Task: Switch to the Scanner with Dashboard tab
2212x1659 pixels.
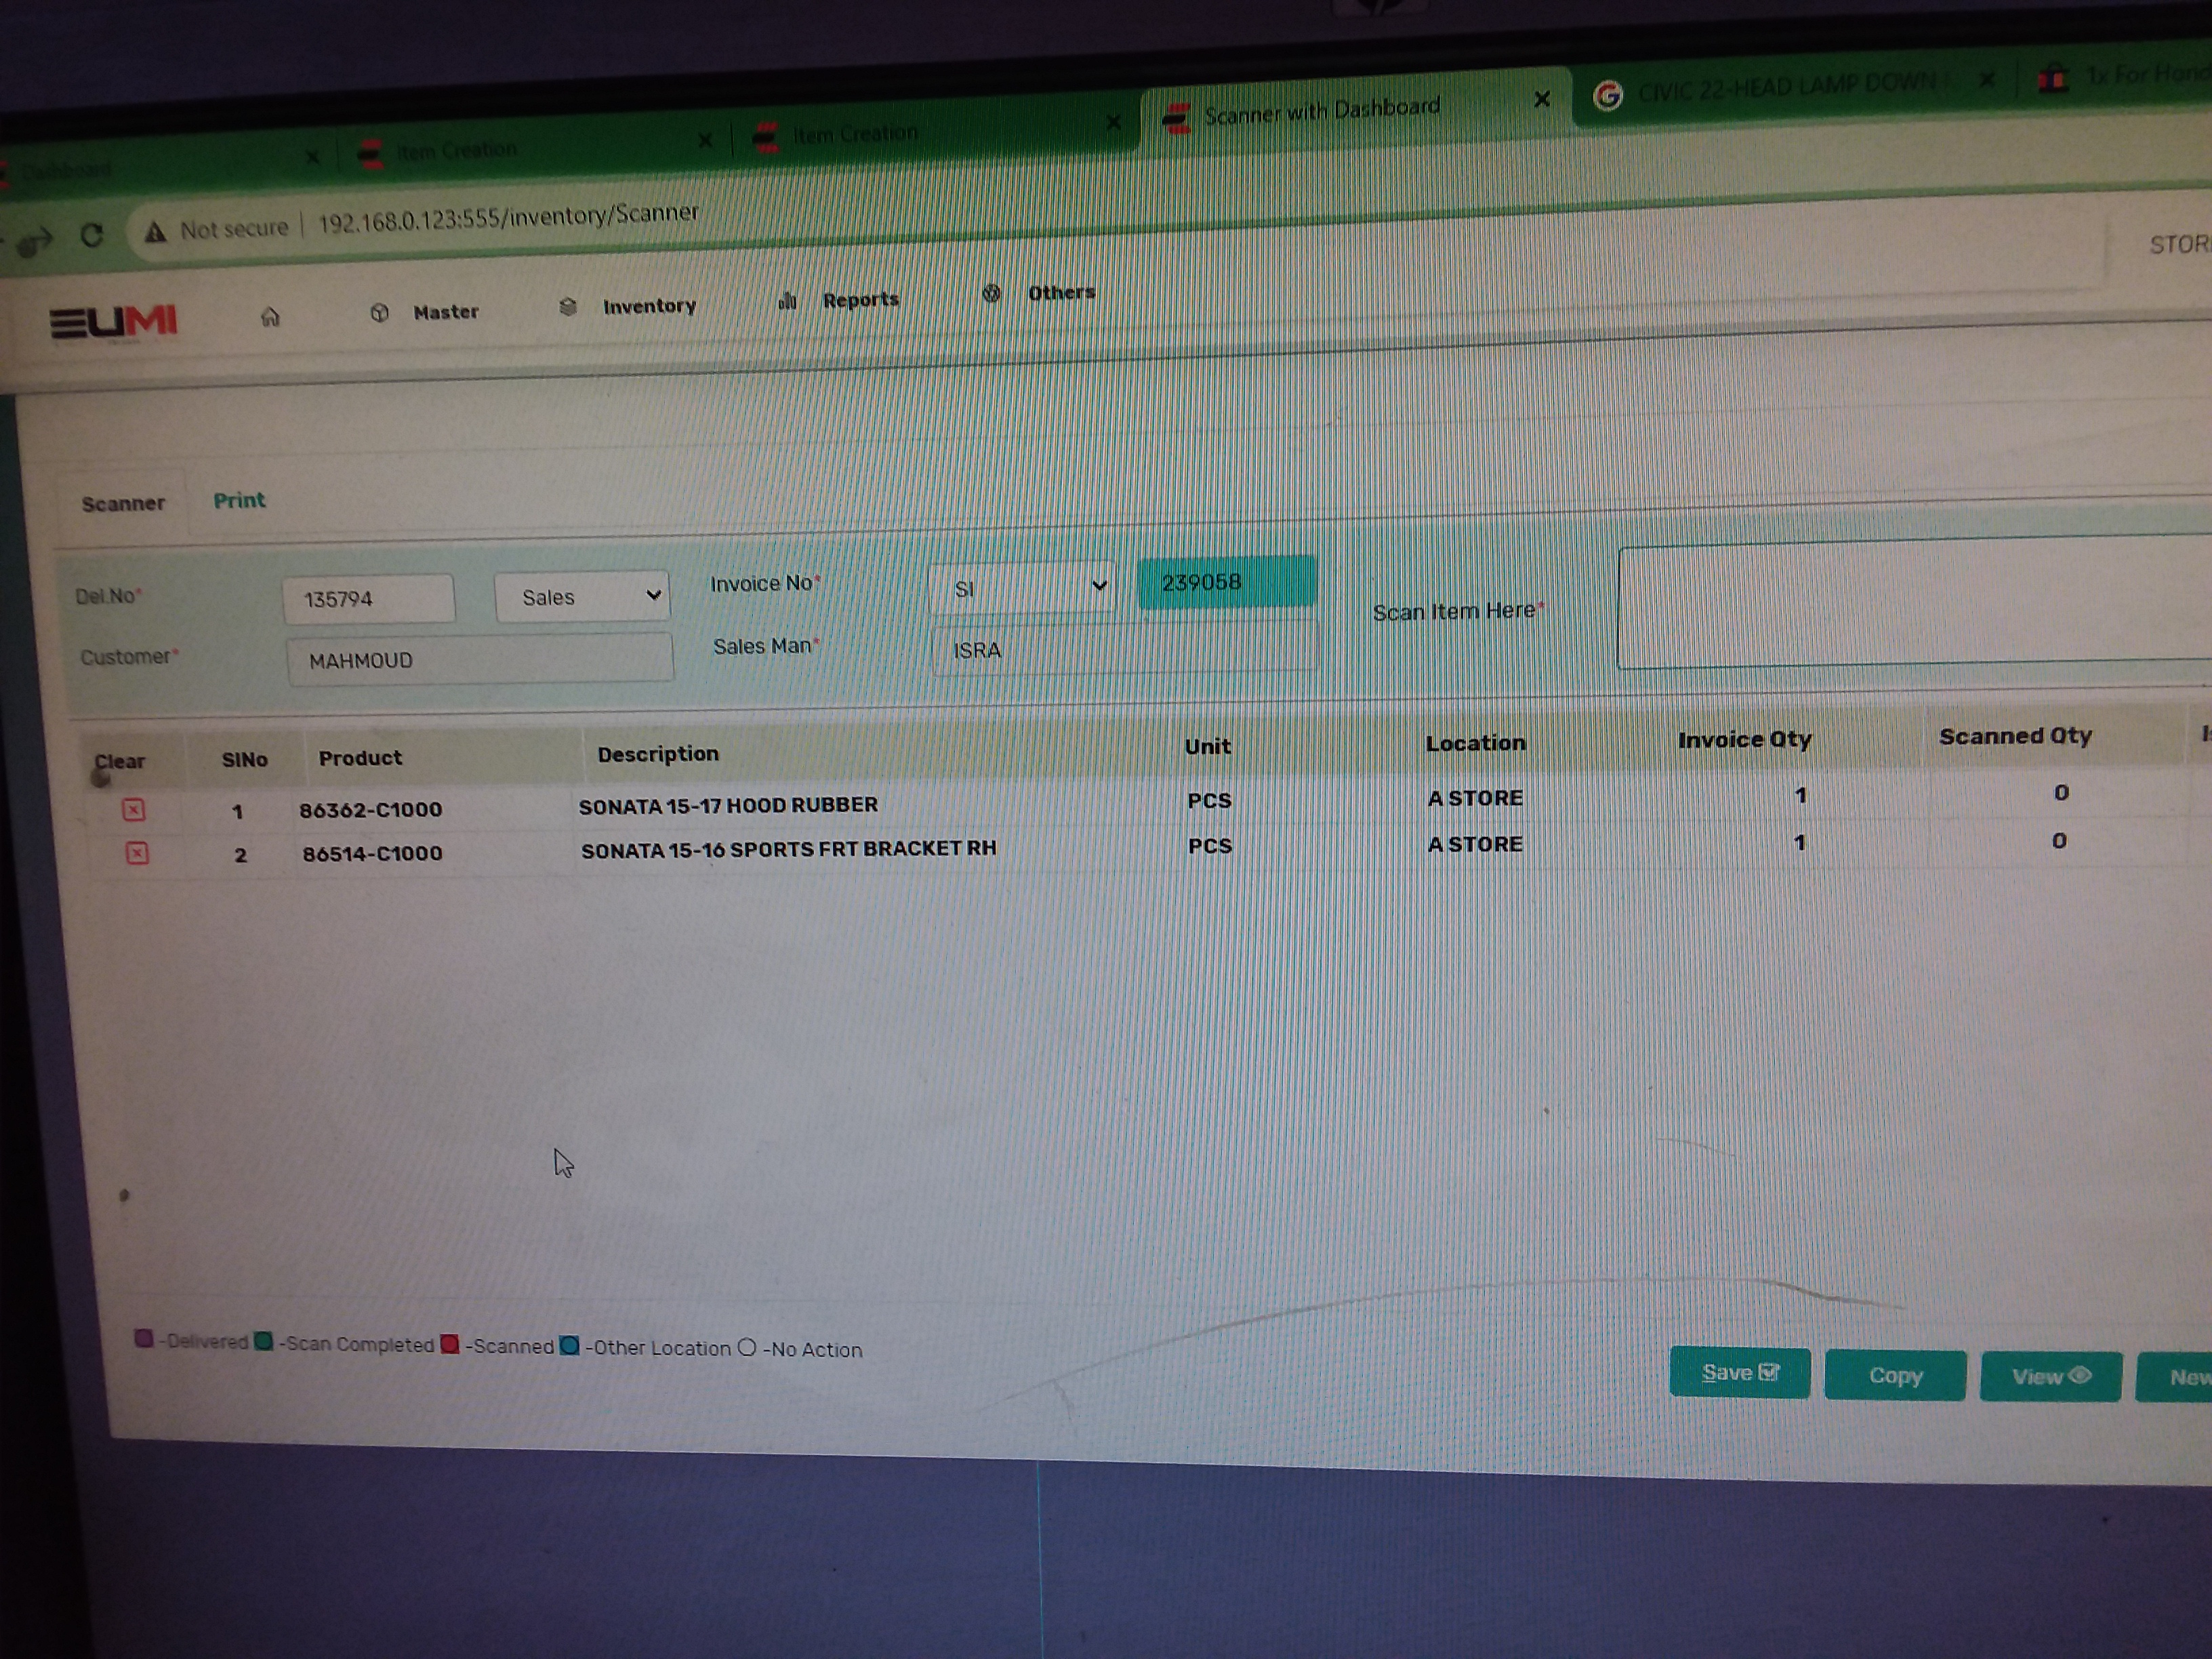Action: pyautogui.click(x=1321, y=110)
